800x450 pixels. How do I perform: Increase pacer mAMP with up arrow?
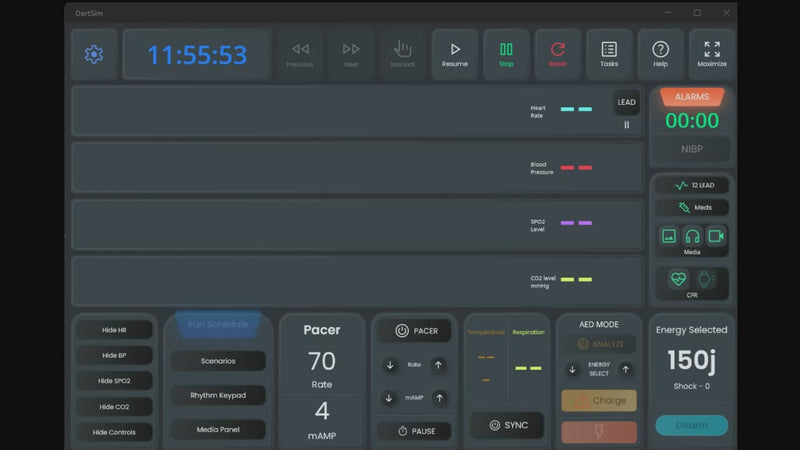point(439,398)
